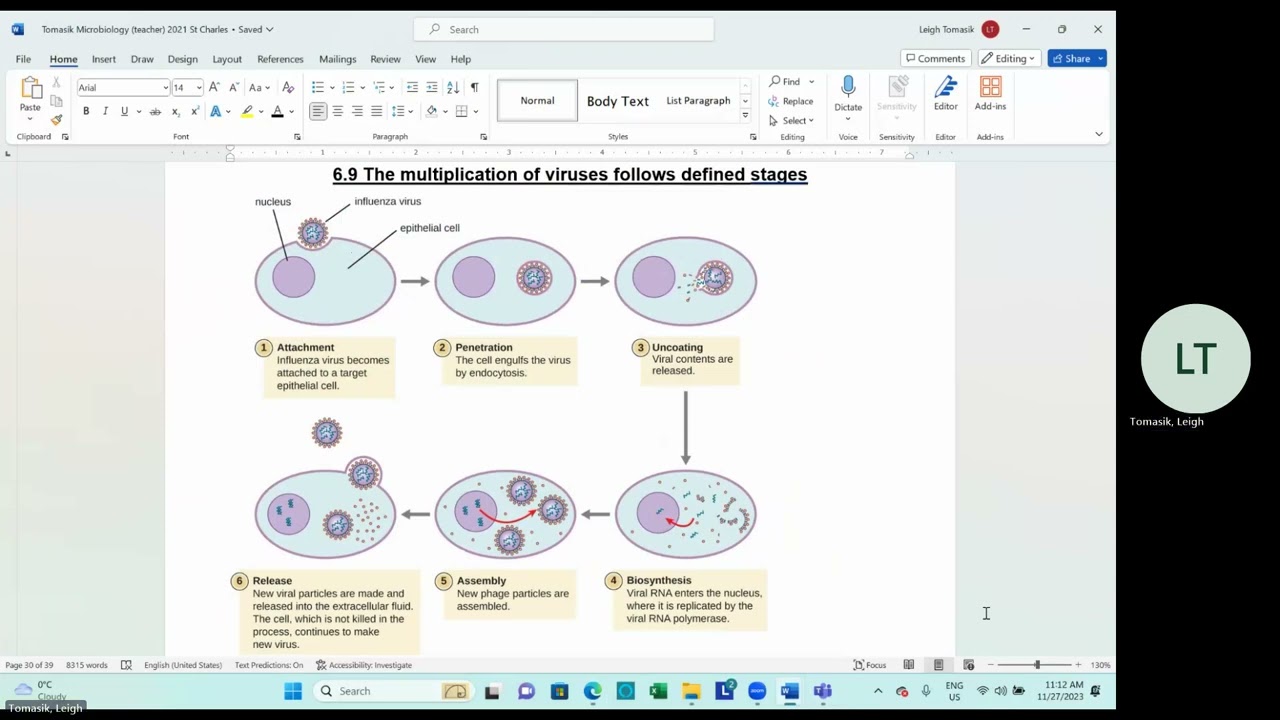Toggle superscript formatting

click(194, 111)
